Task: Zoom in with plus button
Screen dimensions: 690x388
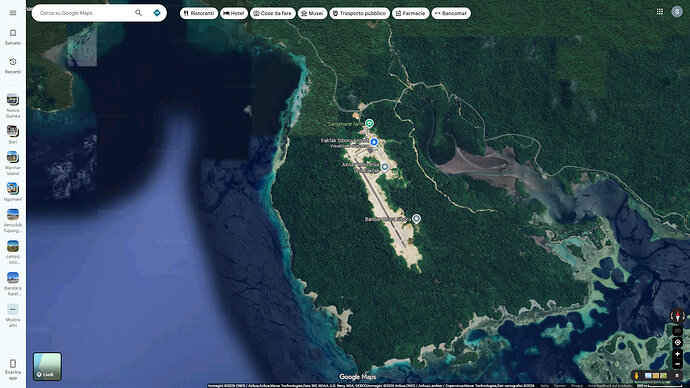Action: click(677, 354)
